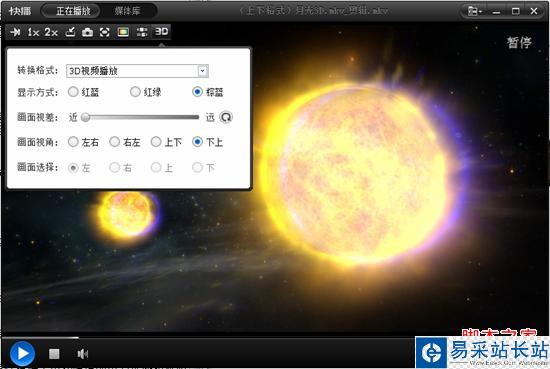Mute the volume speaker icon
The image size is (550, 369).
coord(82,354)
